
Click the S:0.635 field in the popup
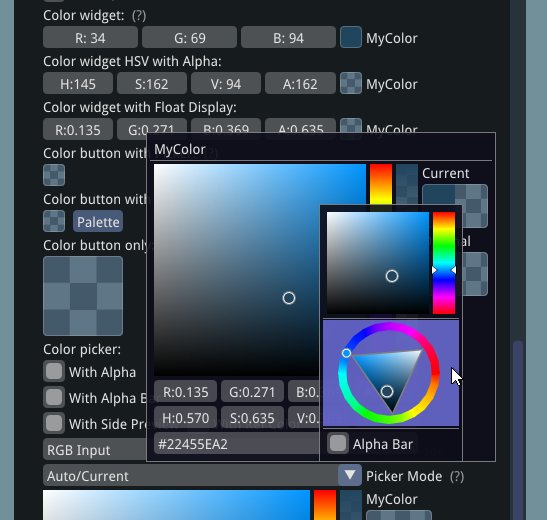[x=252, y=417]
